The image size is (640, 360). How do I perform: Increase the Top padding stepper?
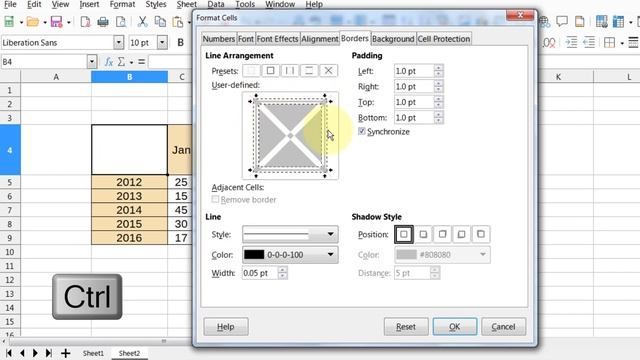(x=438, y=99)
